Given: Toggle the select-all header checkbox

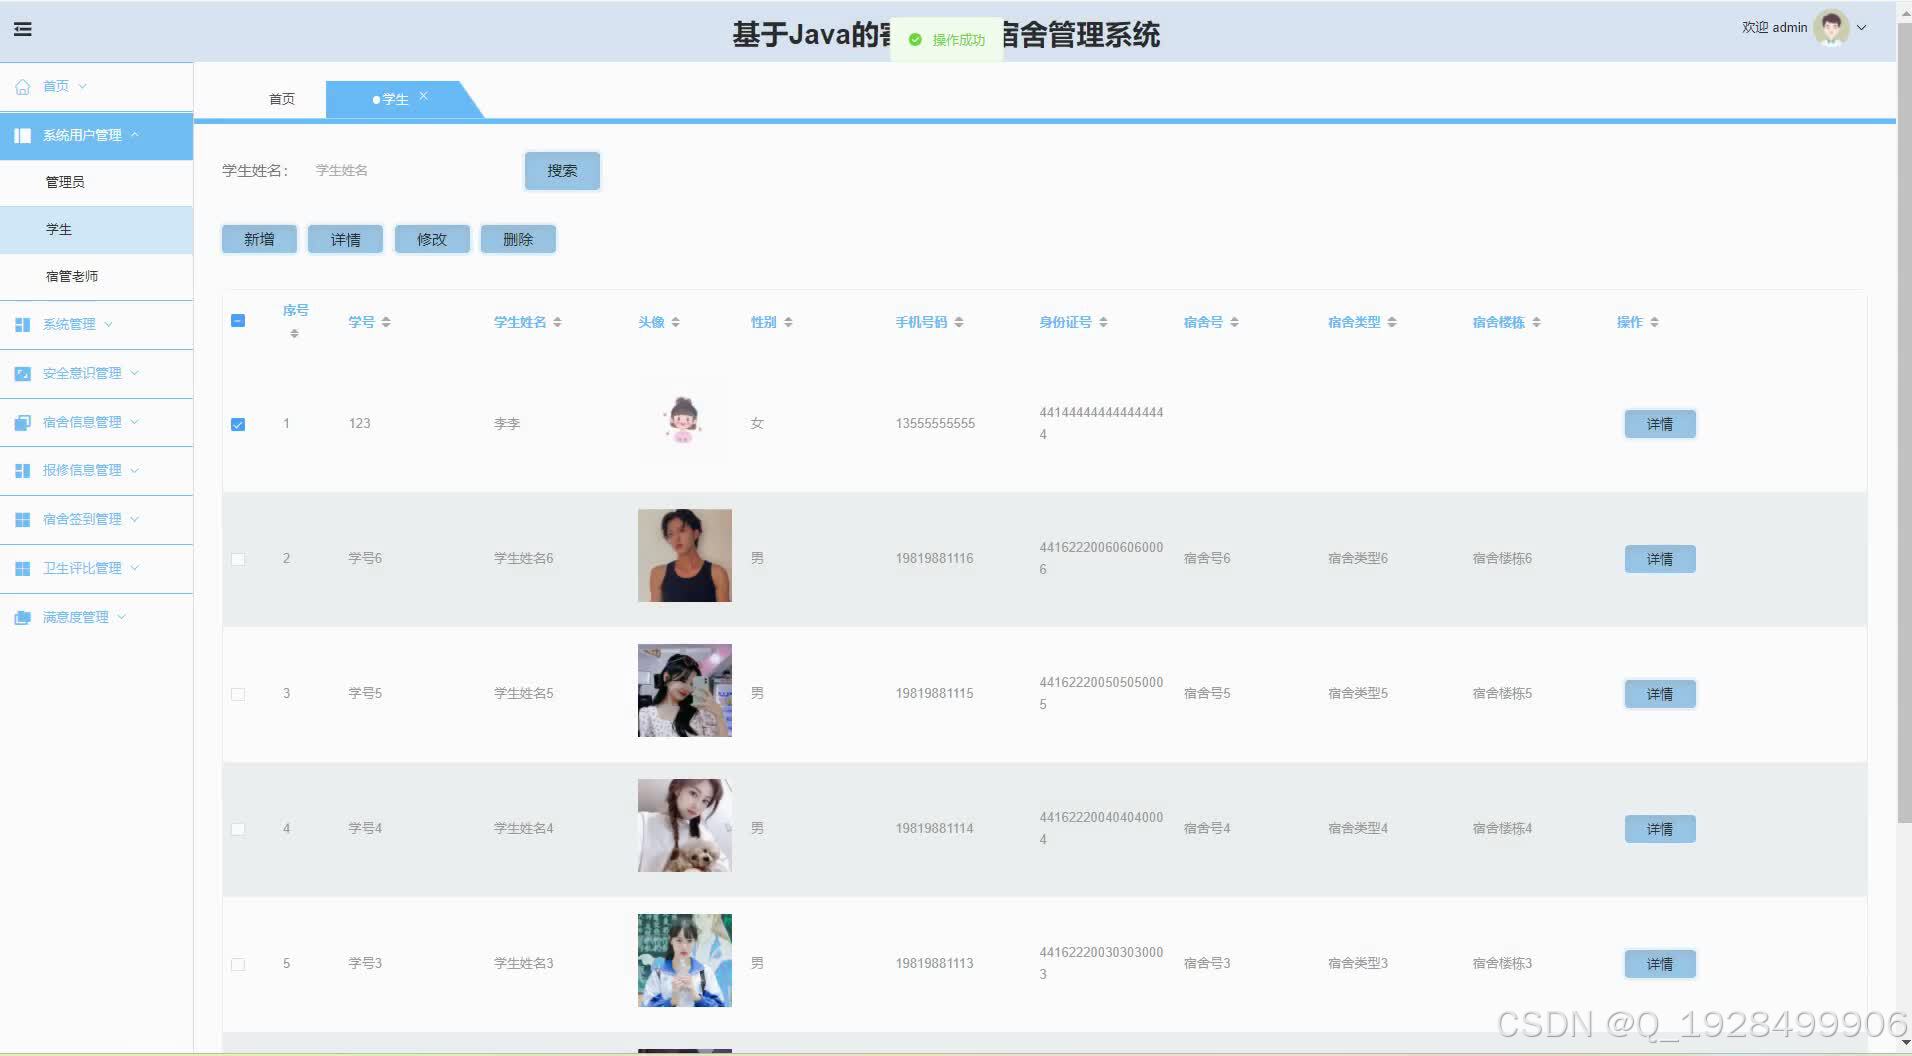Looking at the screenshot, I should click(x=238, y=321).
